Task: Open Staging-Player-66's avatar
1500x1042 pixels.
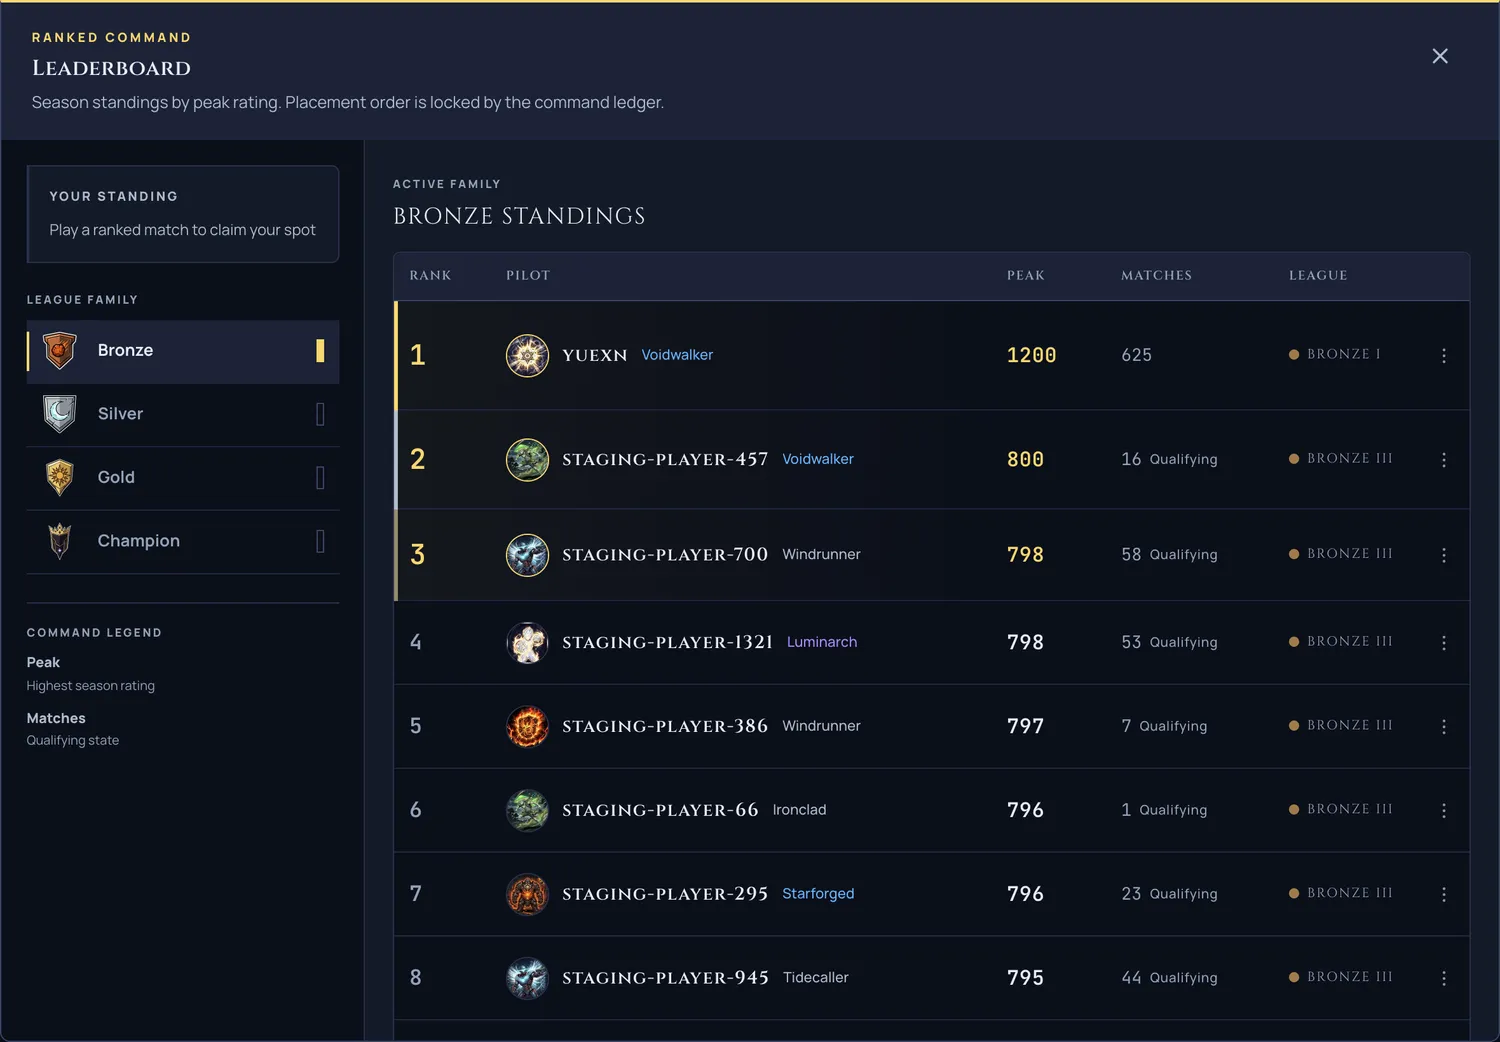Action: click(527, 811)
